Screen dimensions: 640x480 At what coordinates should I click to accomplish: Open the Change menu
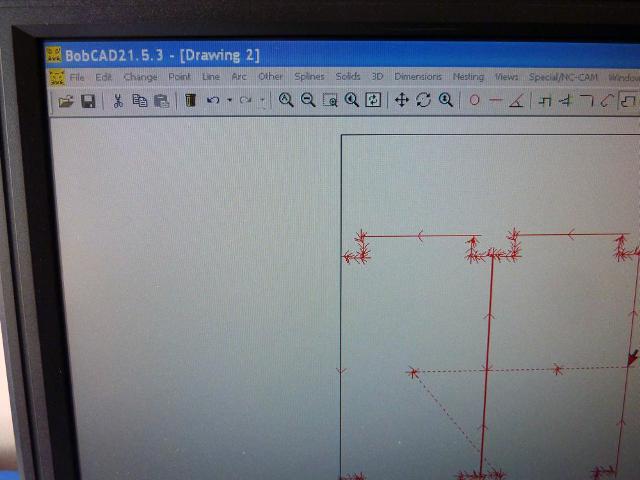click(x=140, y=77)
